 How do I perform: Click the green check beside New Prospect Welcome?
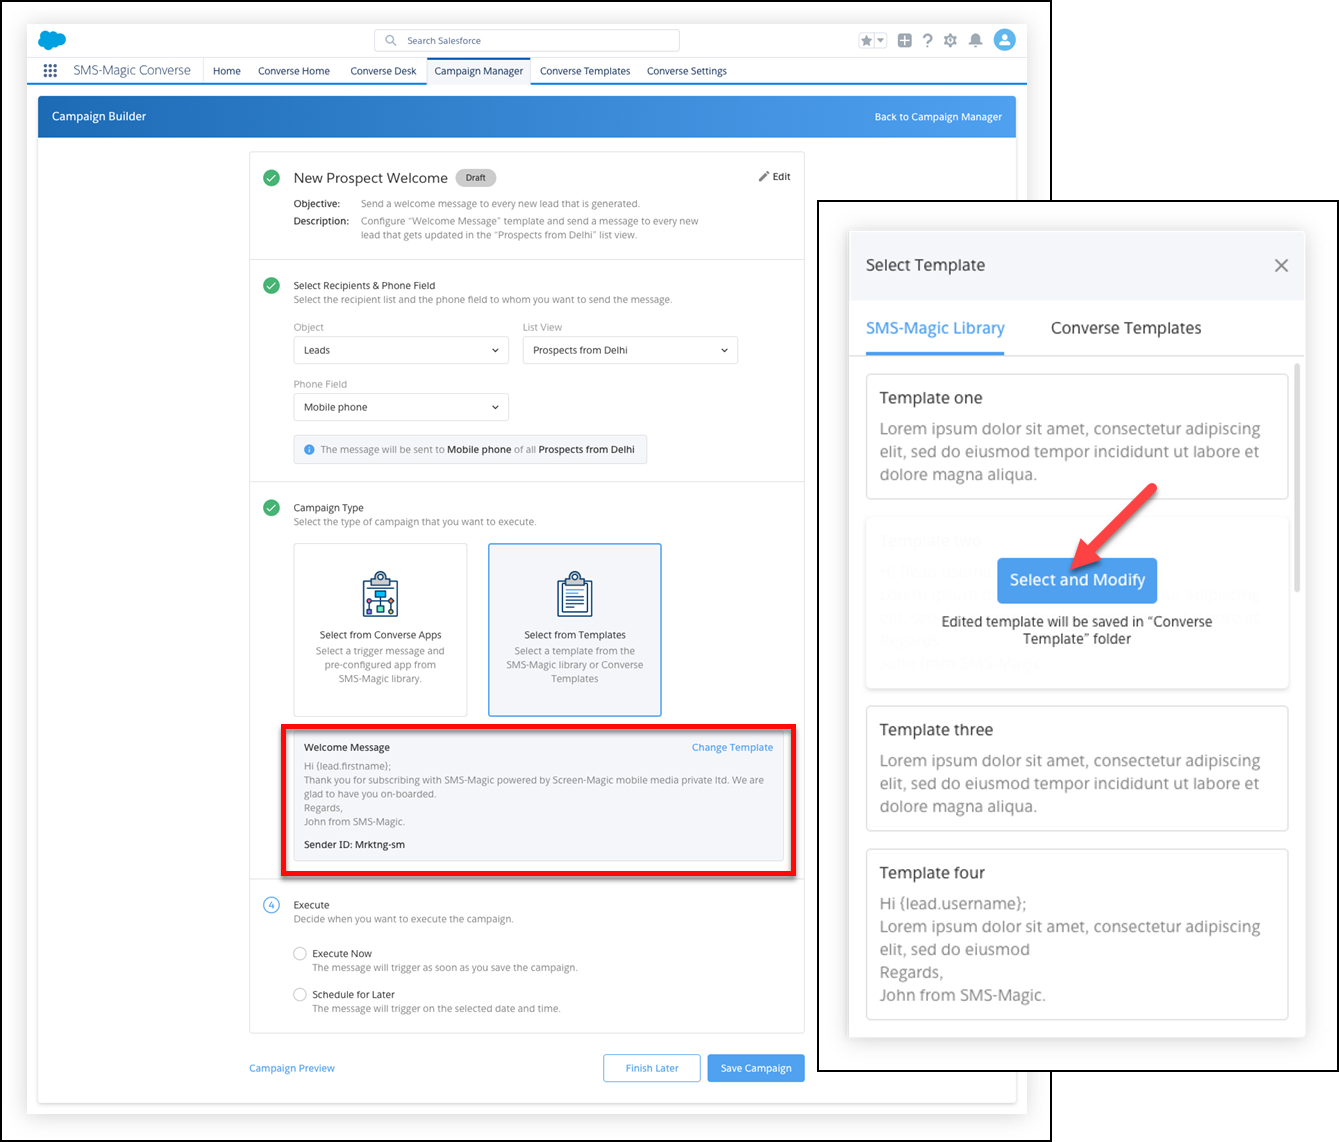[x=271, y=178]
